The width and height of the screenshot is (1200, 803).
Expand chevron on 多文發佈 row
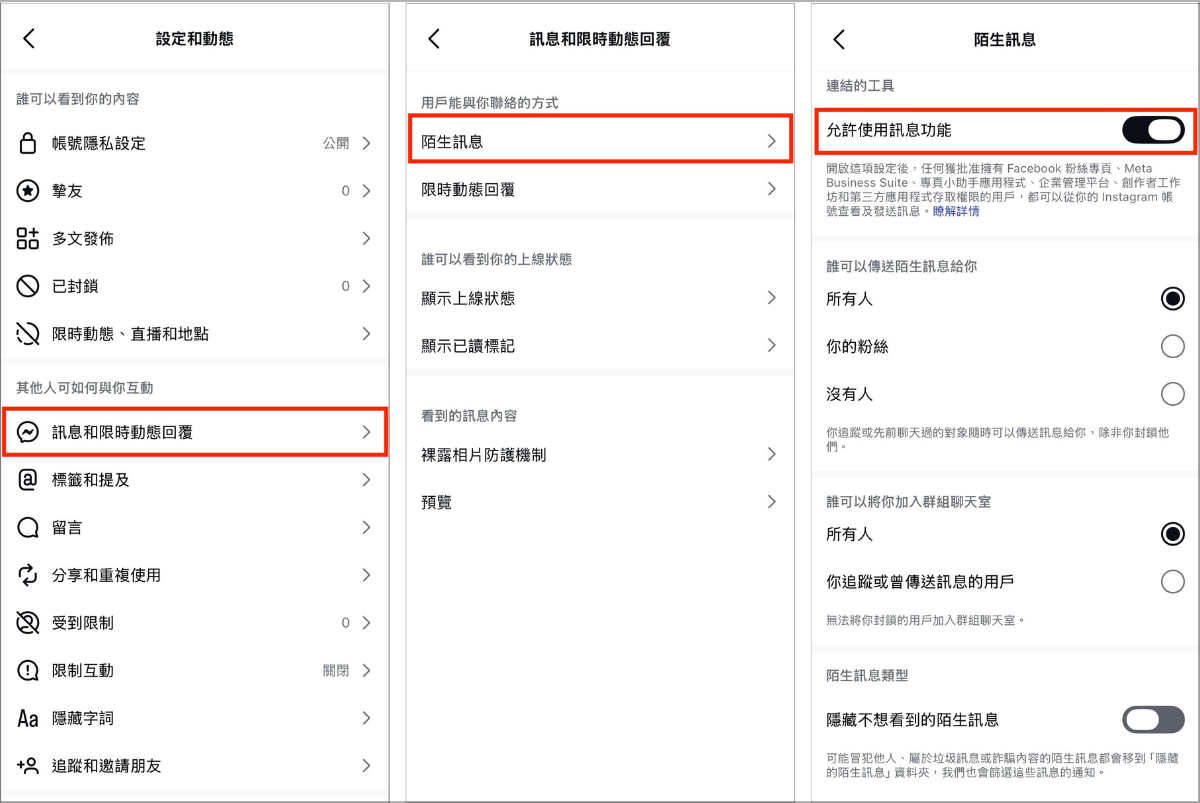[x=366, y=238]
